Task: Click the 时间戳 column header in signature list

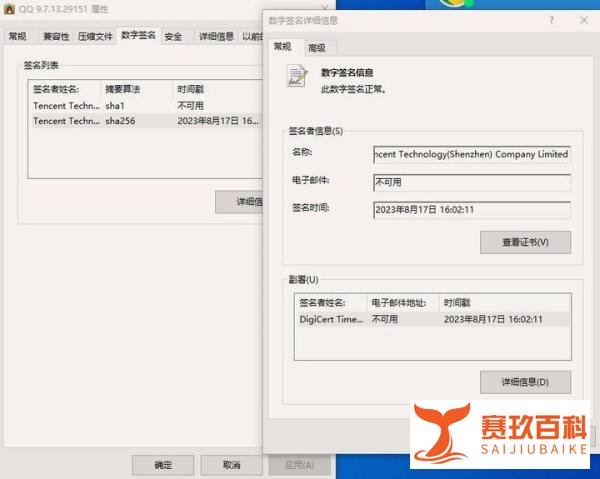Action: (218, 89)
